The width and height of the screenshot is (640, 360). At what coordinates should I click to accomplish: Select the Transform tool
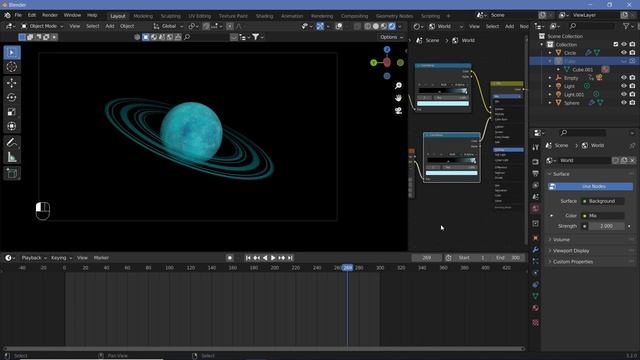point(12,126)
